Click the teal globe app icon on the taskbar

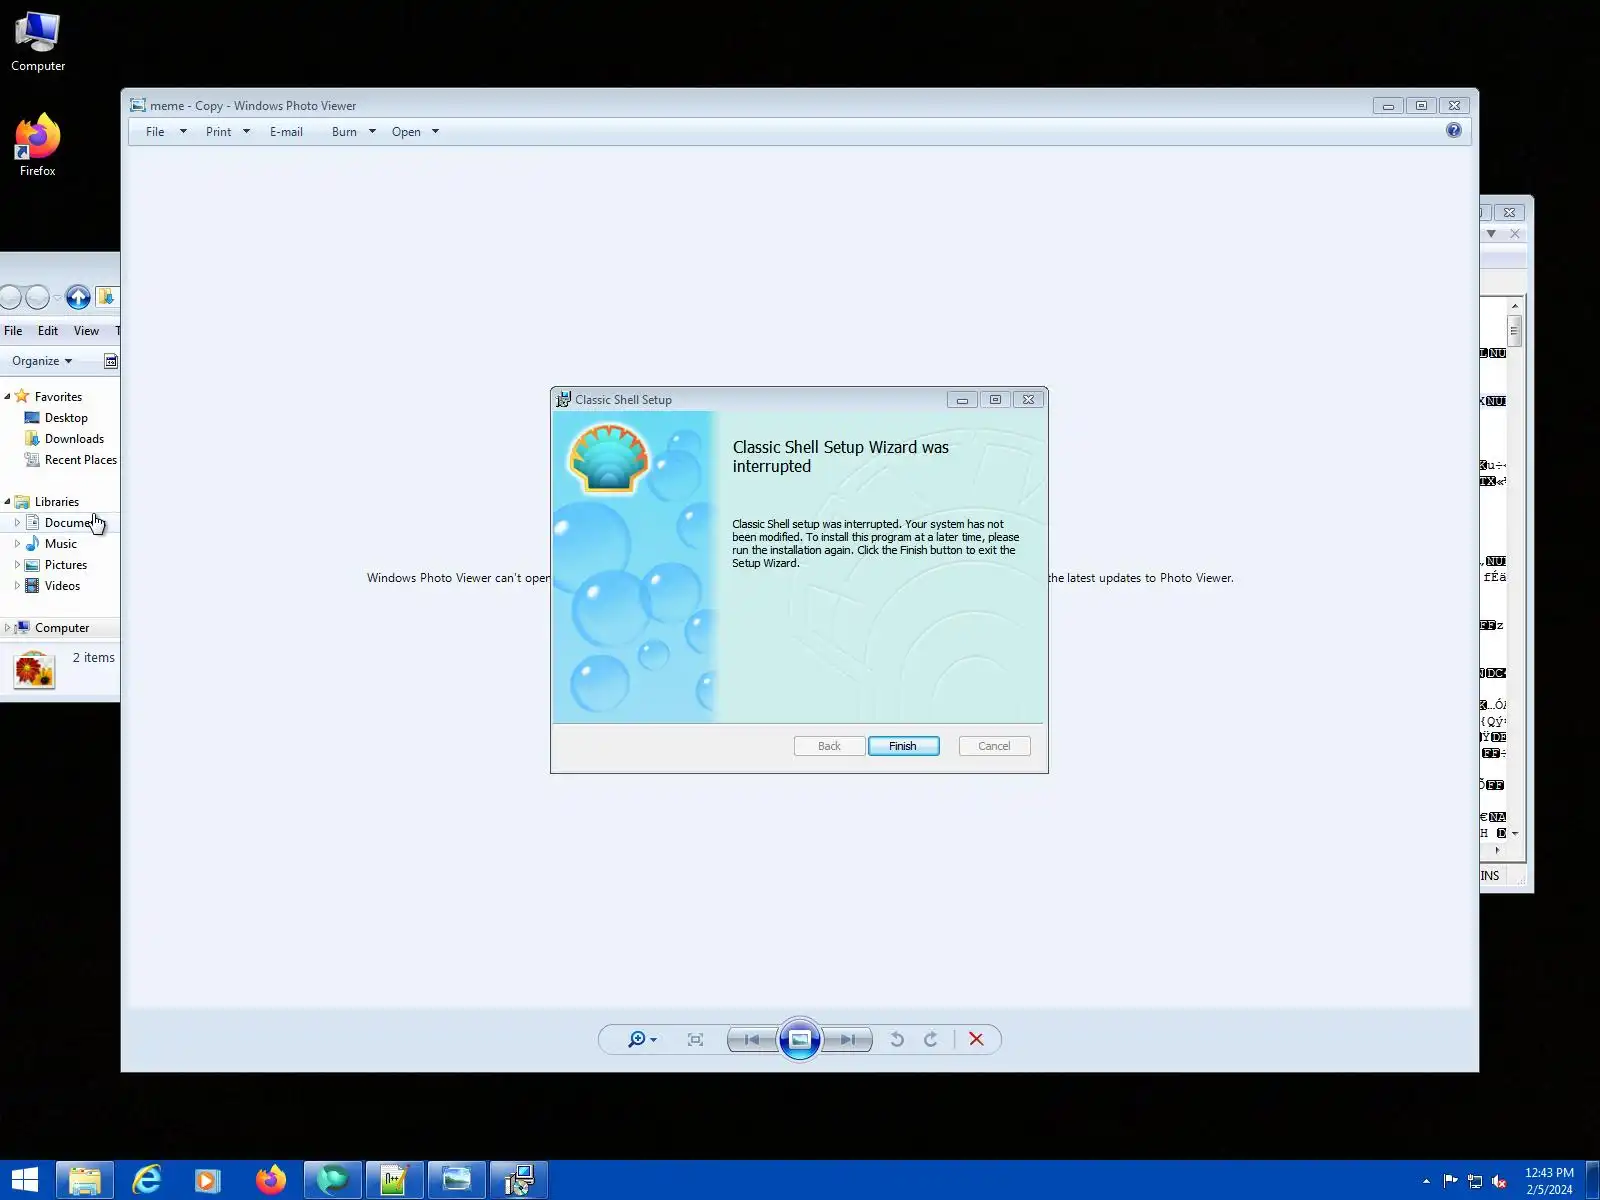[x=332, y=1180]
